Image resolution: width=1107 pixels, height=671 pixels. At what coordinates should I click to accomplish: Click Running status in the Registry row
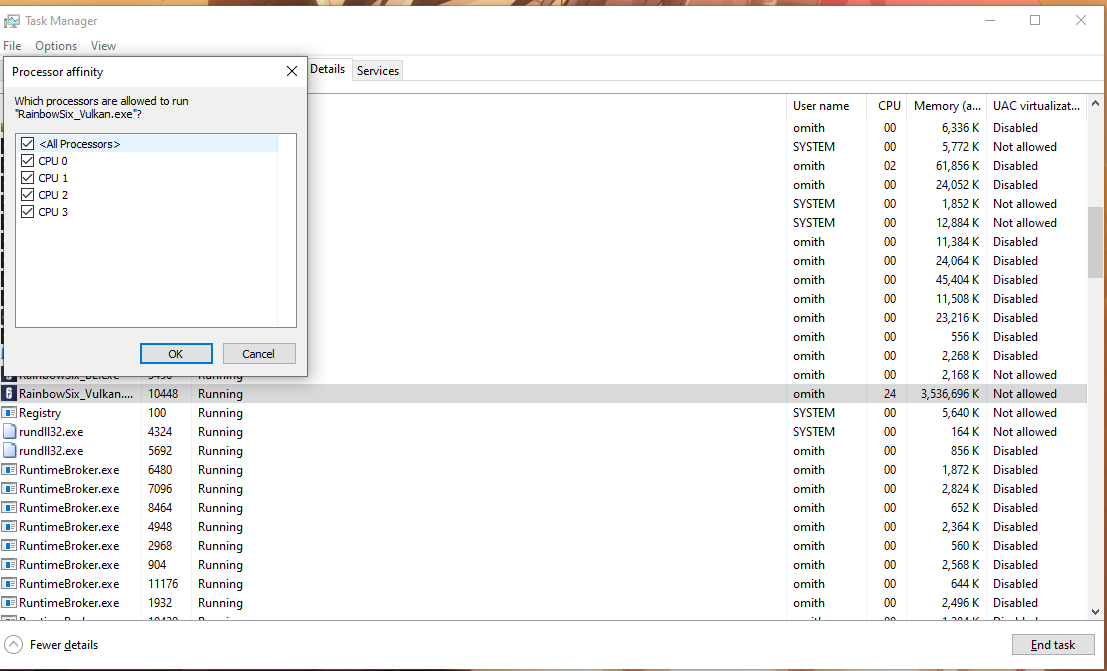point(220,413)
